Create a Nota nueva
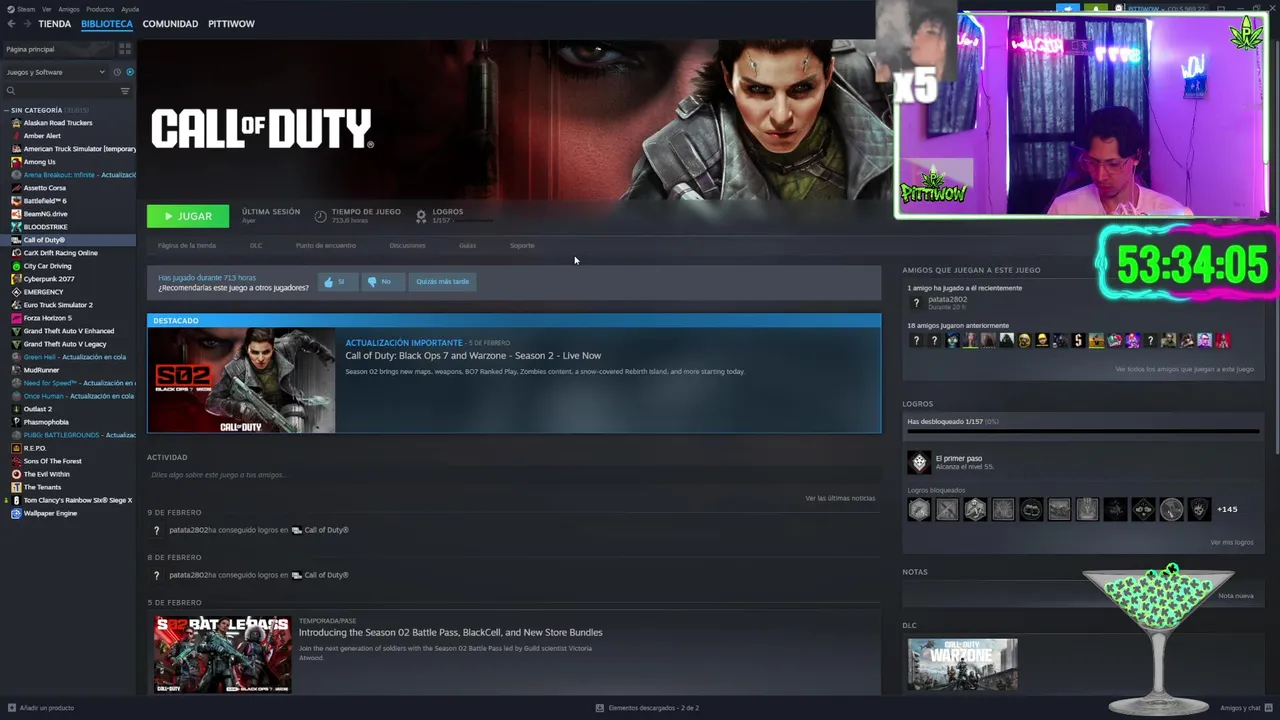1280x720 pixels. (1236, 596)
